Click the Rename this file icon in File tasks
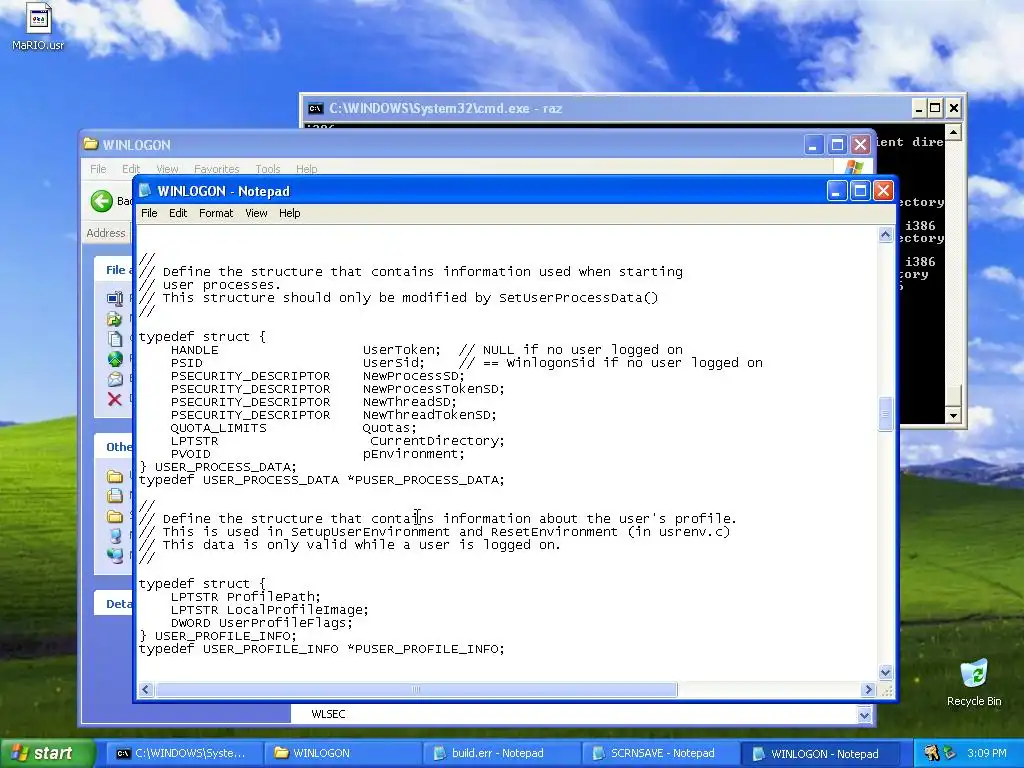This screenshot has width=1024, height=768. click(115, 299)
